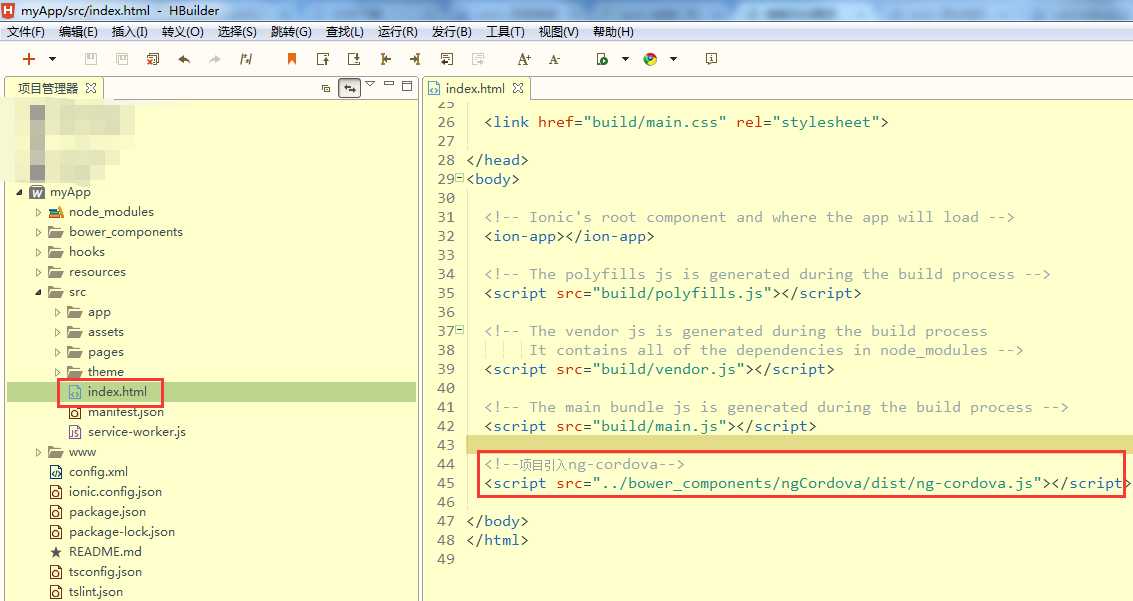Click the format code icon after redo
The image size is (1133, 601).
click(x=246, y=59)
